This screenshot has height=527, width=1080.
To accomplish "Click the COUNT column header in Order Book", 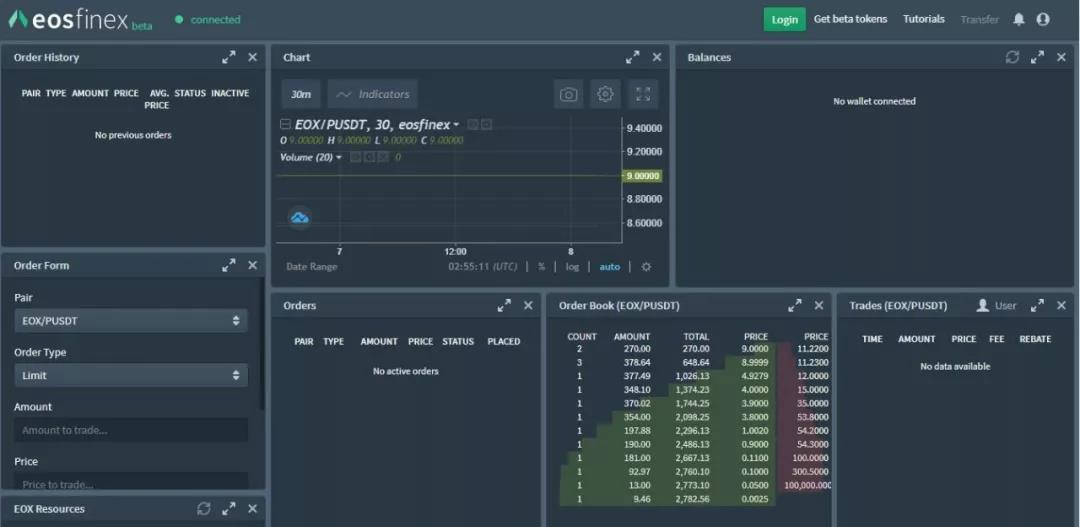I will [x=582, y=337].
